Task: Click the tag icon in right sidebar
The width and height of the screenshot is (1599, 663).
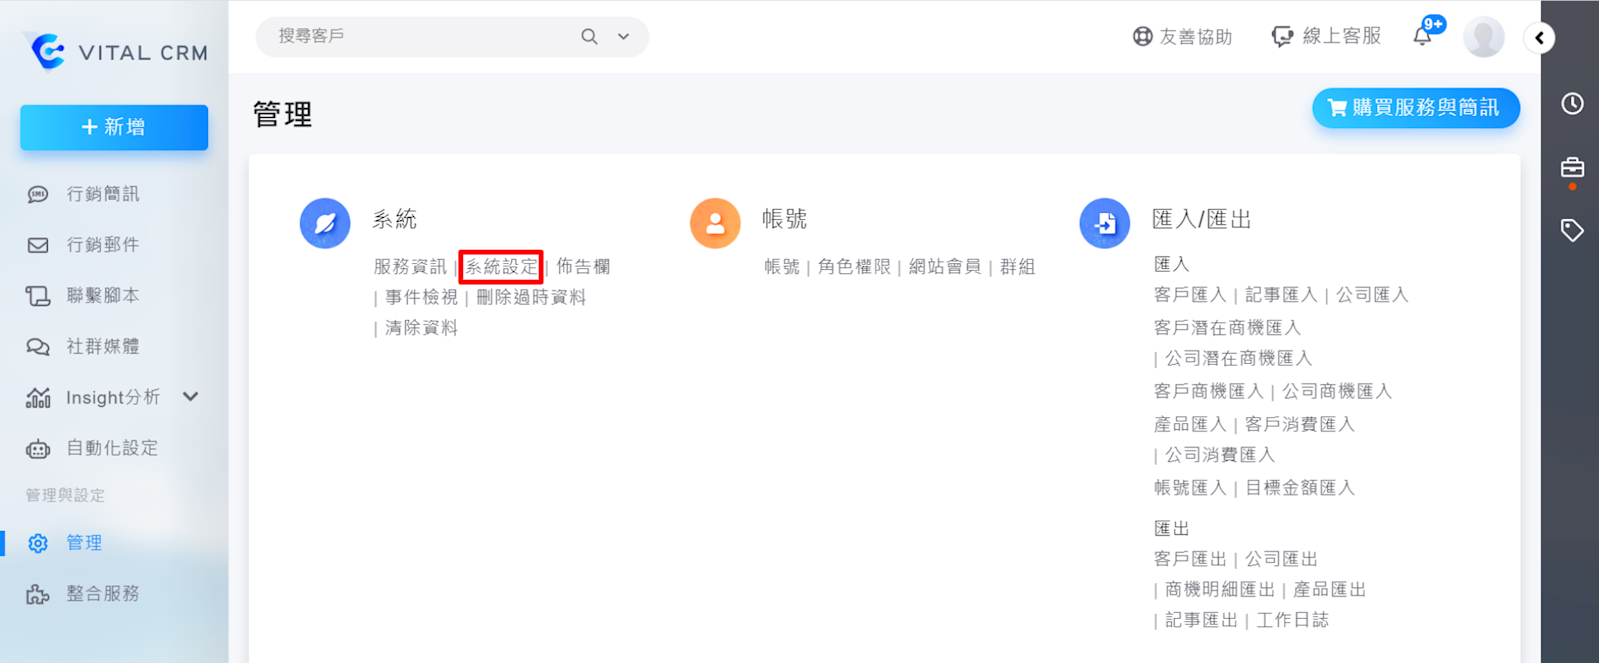Action: pyautogui.click(x=1572, y=231)
